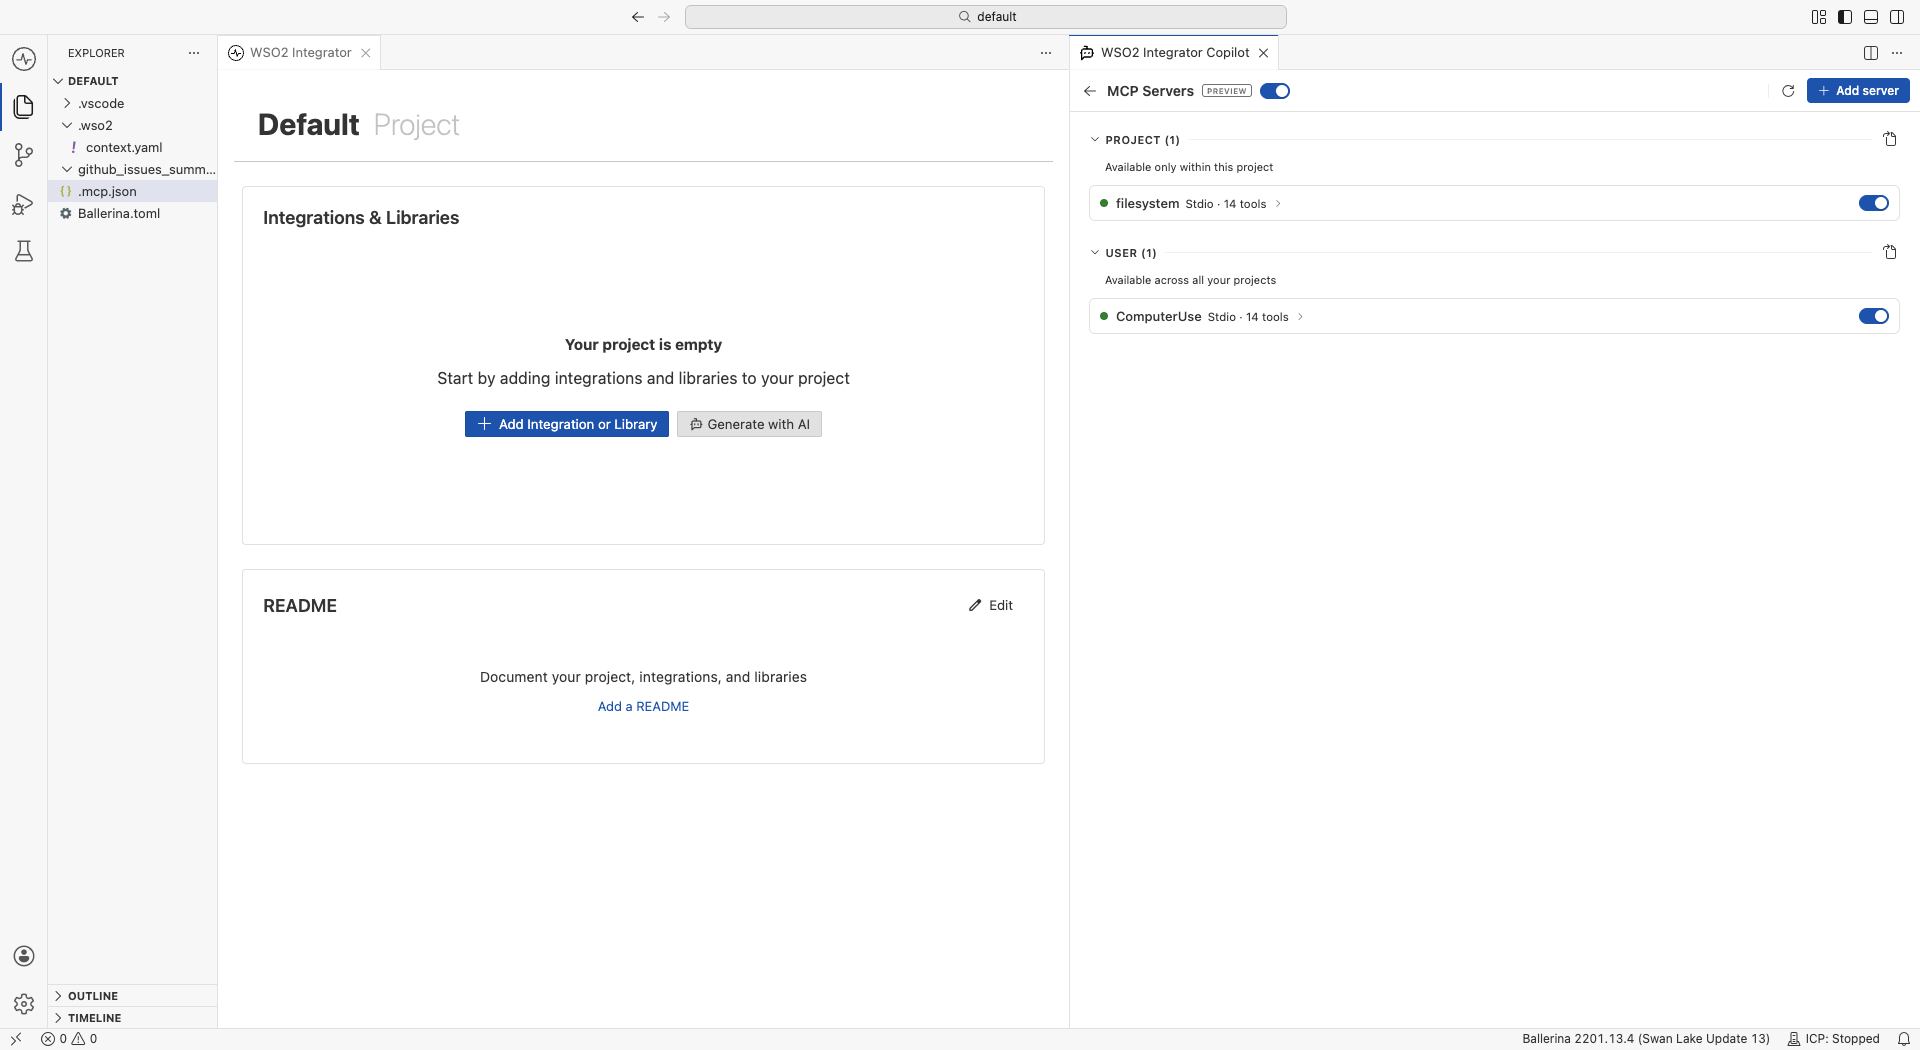
Task: Open the Source Control view
Action: tap(24, 155)
